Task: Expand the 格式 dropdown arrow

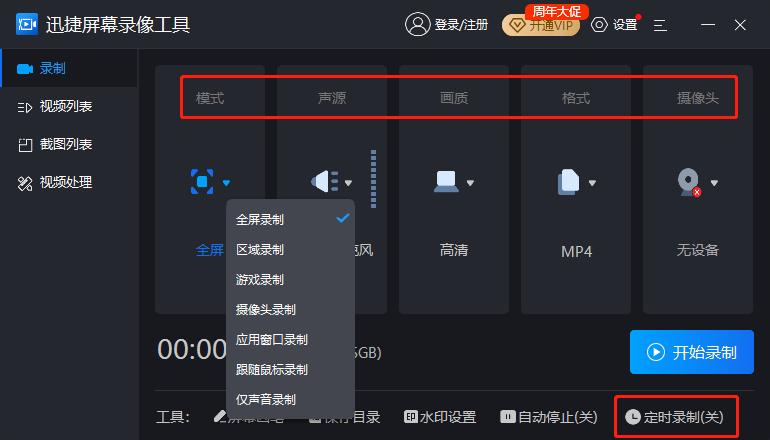Action: (x=592, y=183)
